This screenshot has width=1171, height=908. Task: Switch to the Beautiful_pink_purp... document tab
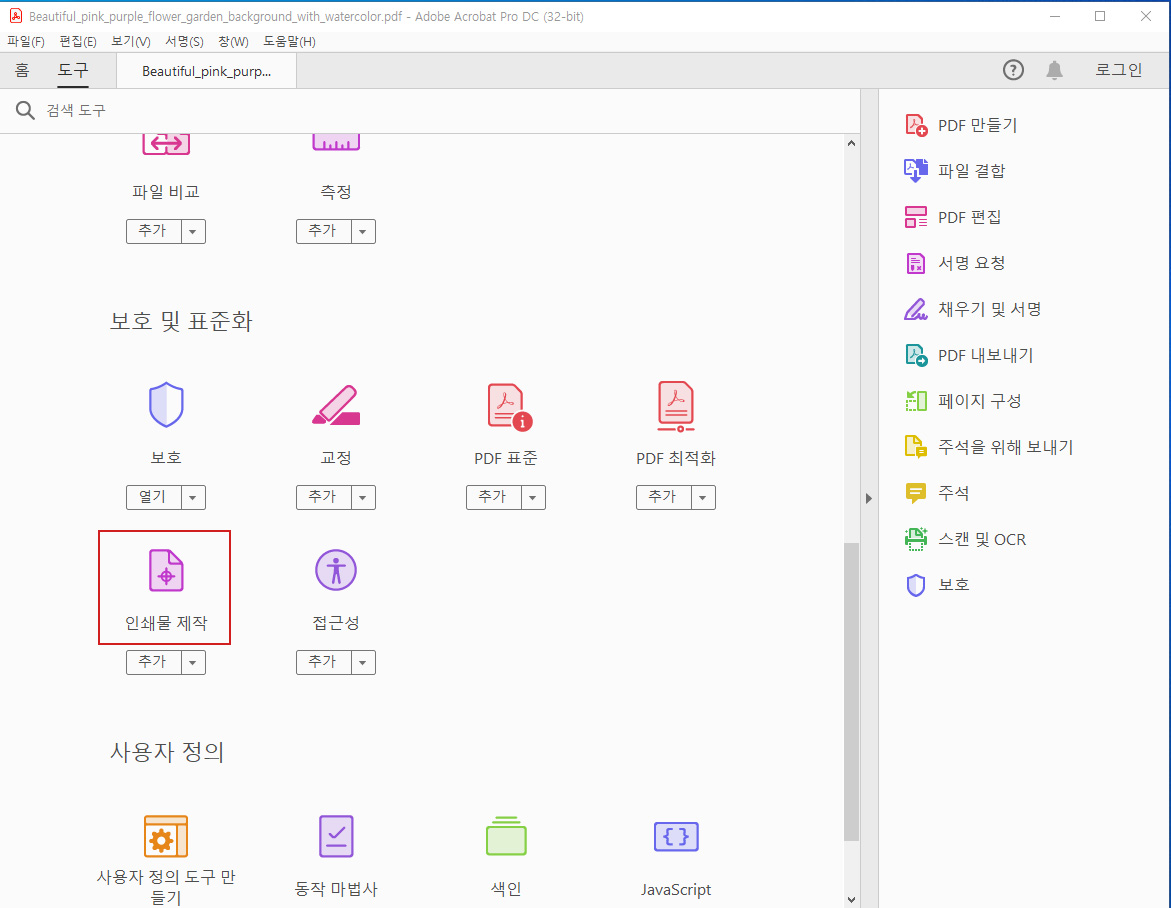tap(206, 71)
